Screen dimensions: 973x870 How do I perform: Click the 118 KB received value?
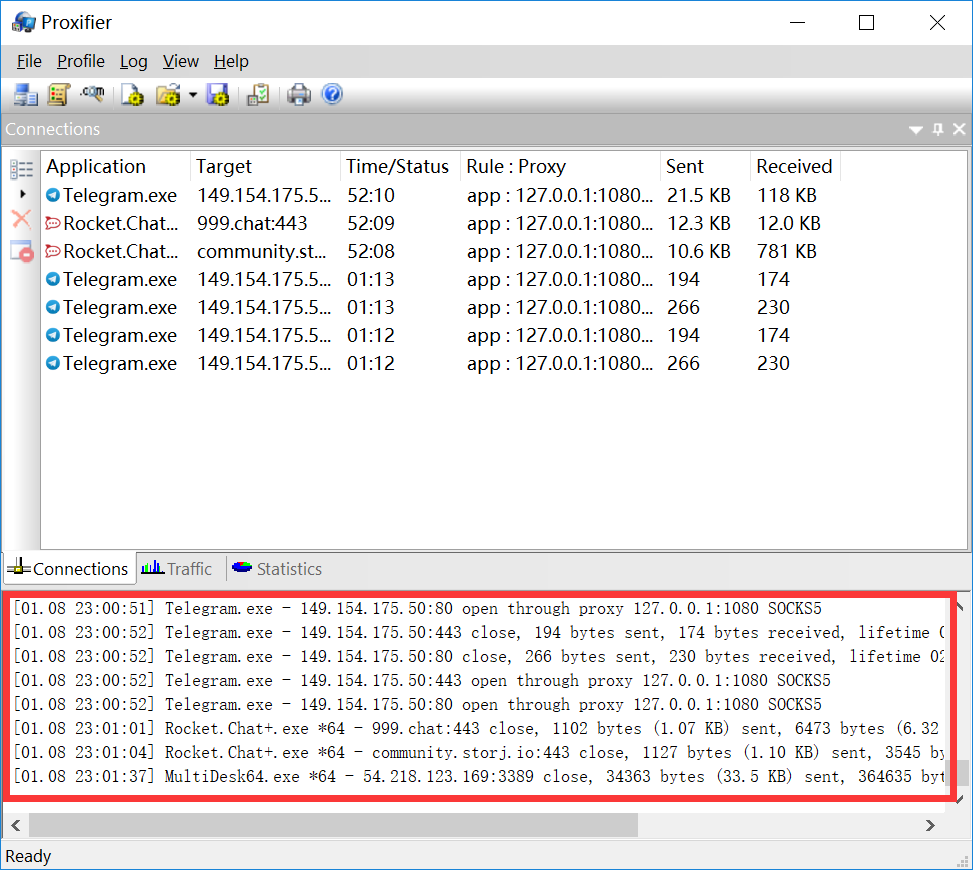[786, 195]
